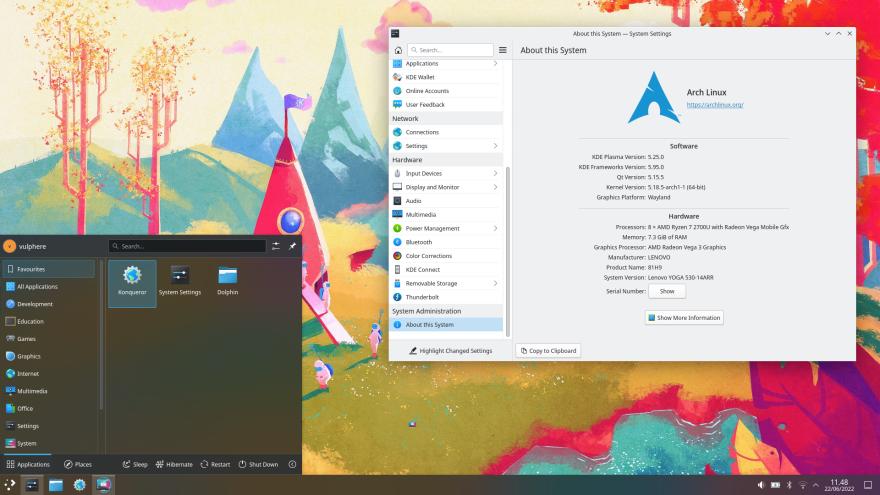Image resolution: width=880 pixels, height=495 pixels.
Task: Open Games category in launcher
Action: tap(49, 338)
